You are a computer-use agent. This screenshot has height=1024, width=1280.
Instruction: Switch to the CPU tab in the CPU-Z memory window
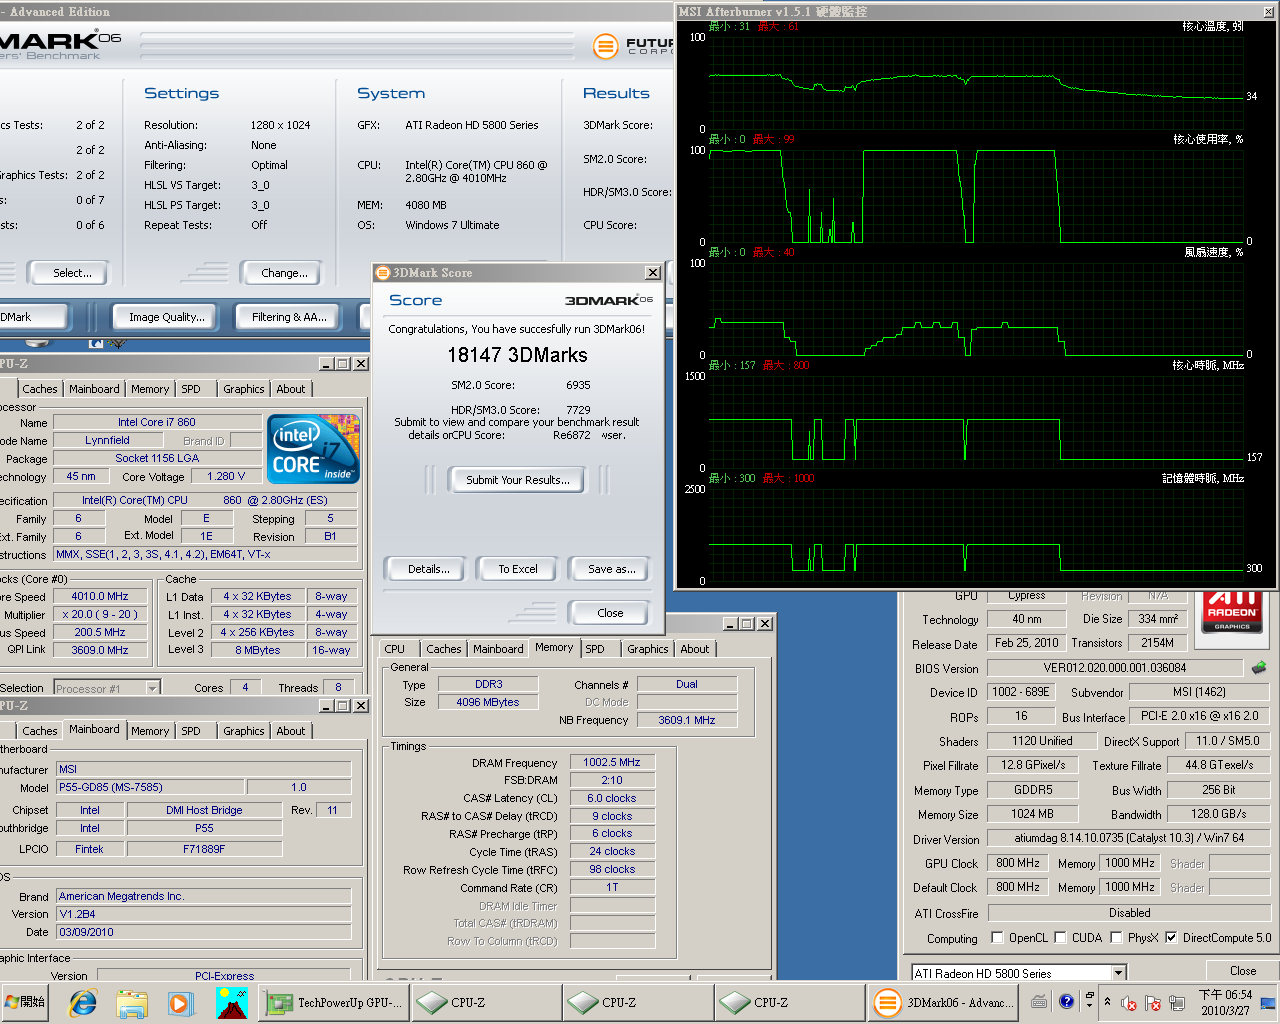click(395, 649)
